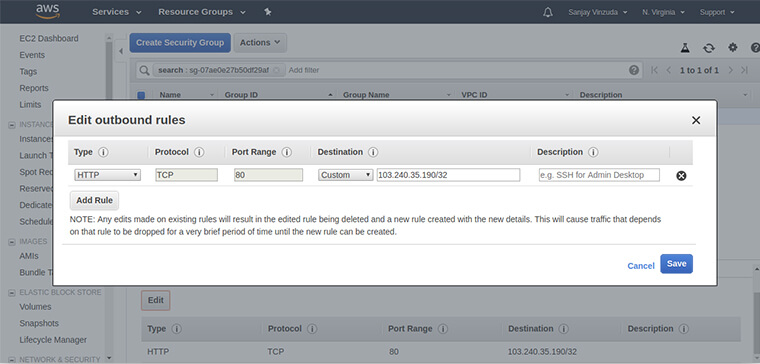Click Create Security Group

[x=180, y=43]
